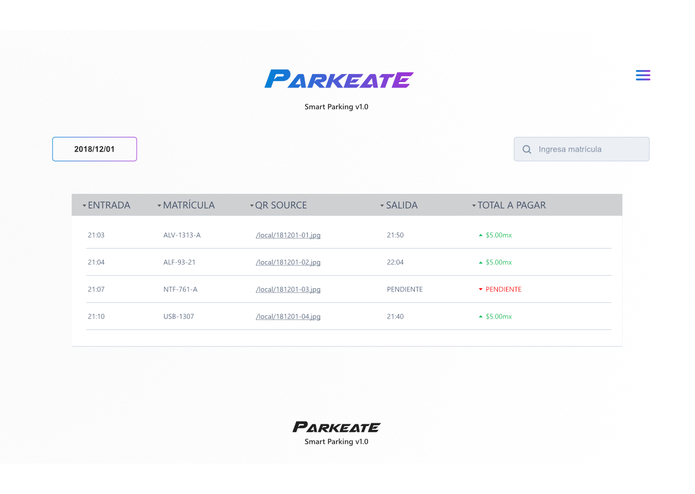This screenshot has width=695, height=494.
Task: Click the search magnifier icon
Action: (x=527, y=149)
